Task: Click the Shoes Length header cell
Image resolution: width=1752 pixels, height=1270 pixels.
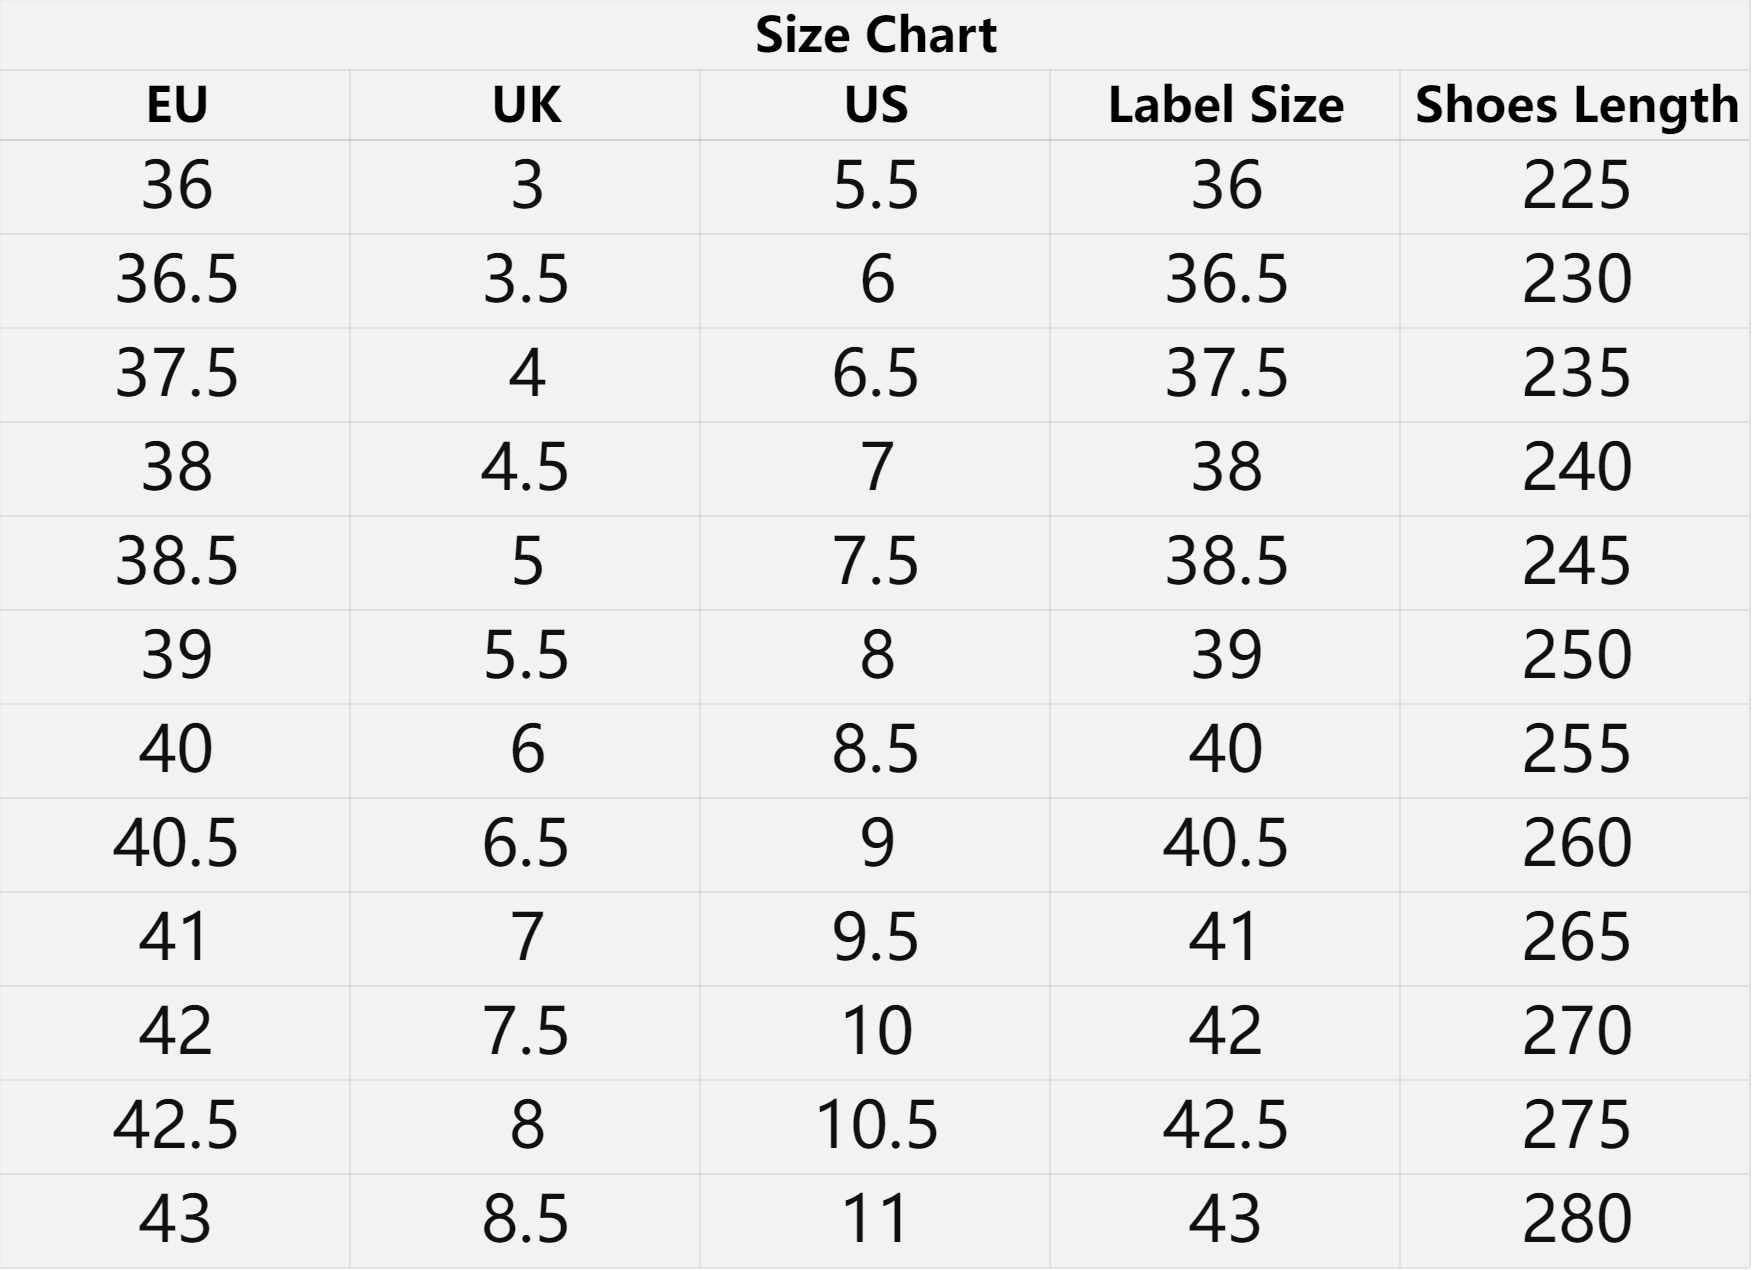Action: click(x=1576, y=105)
